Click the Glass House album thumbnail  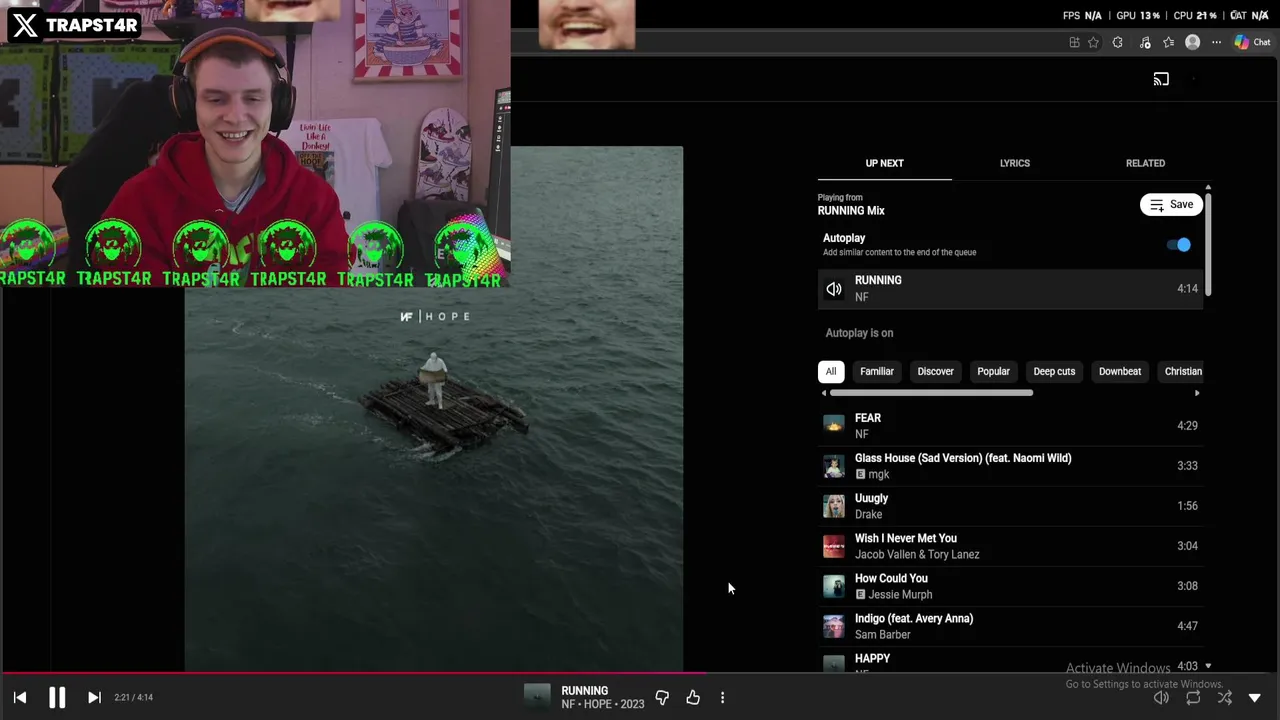[834, 466]
